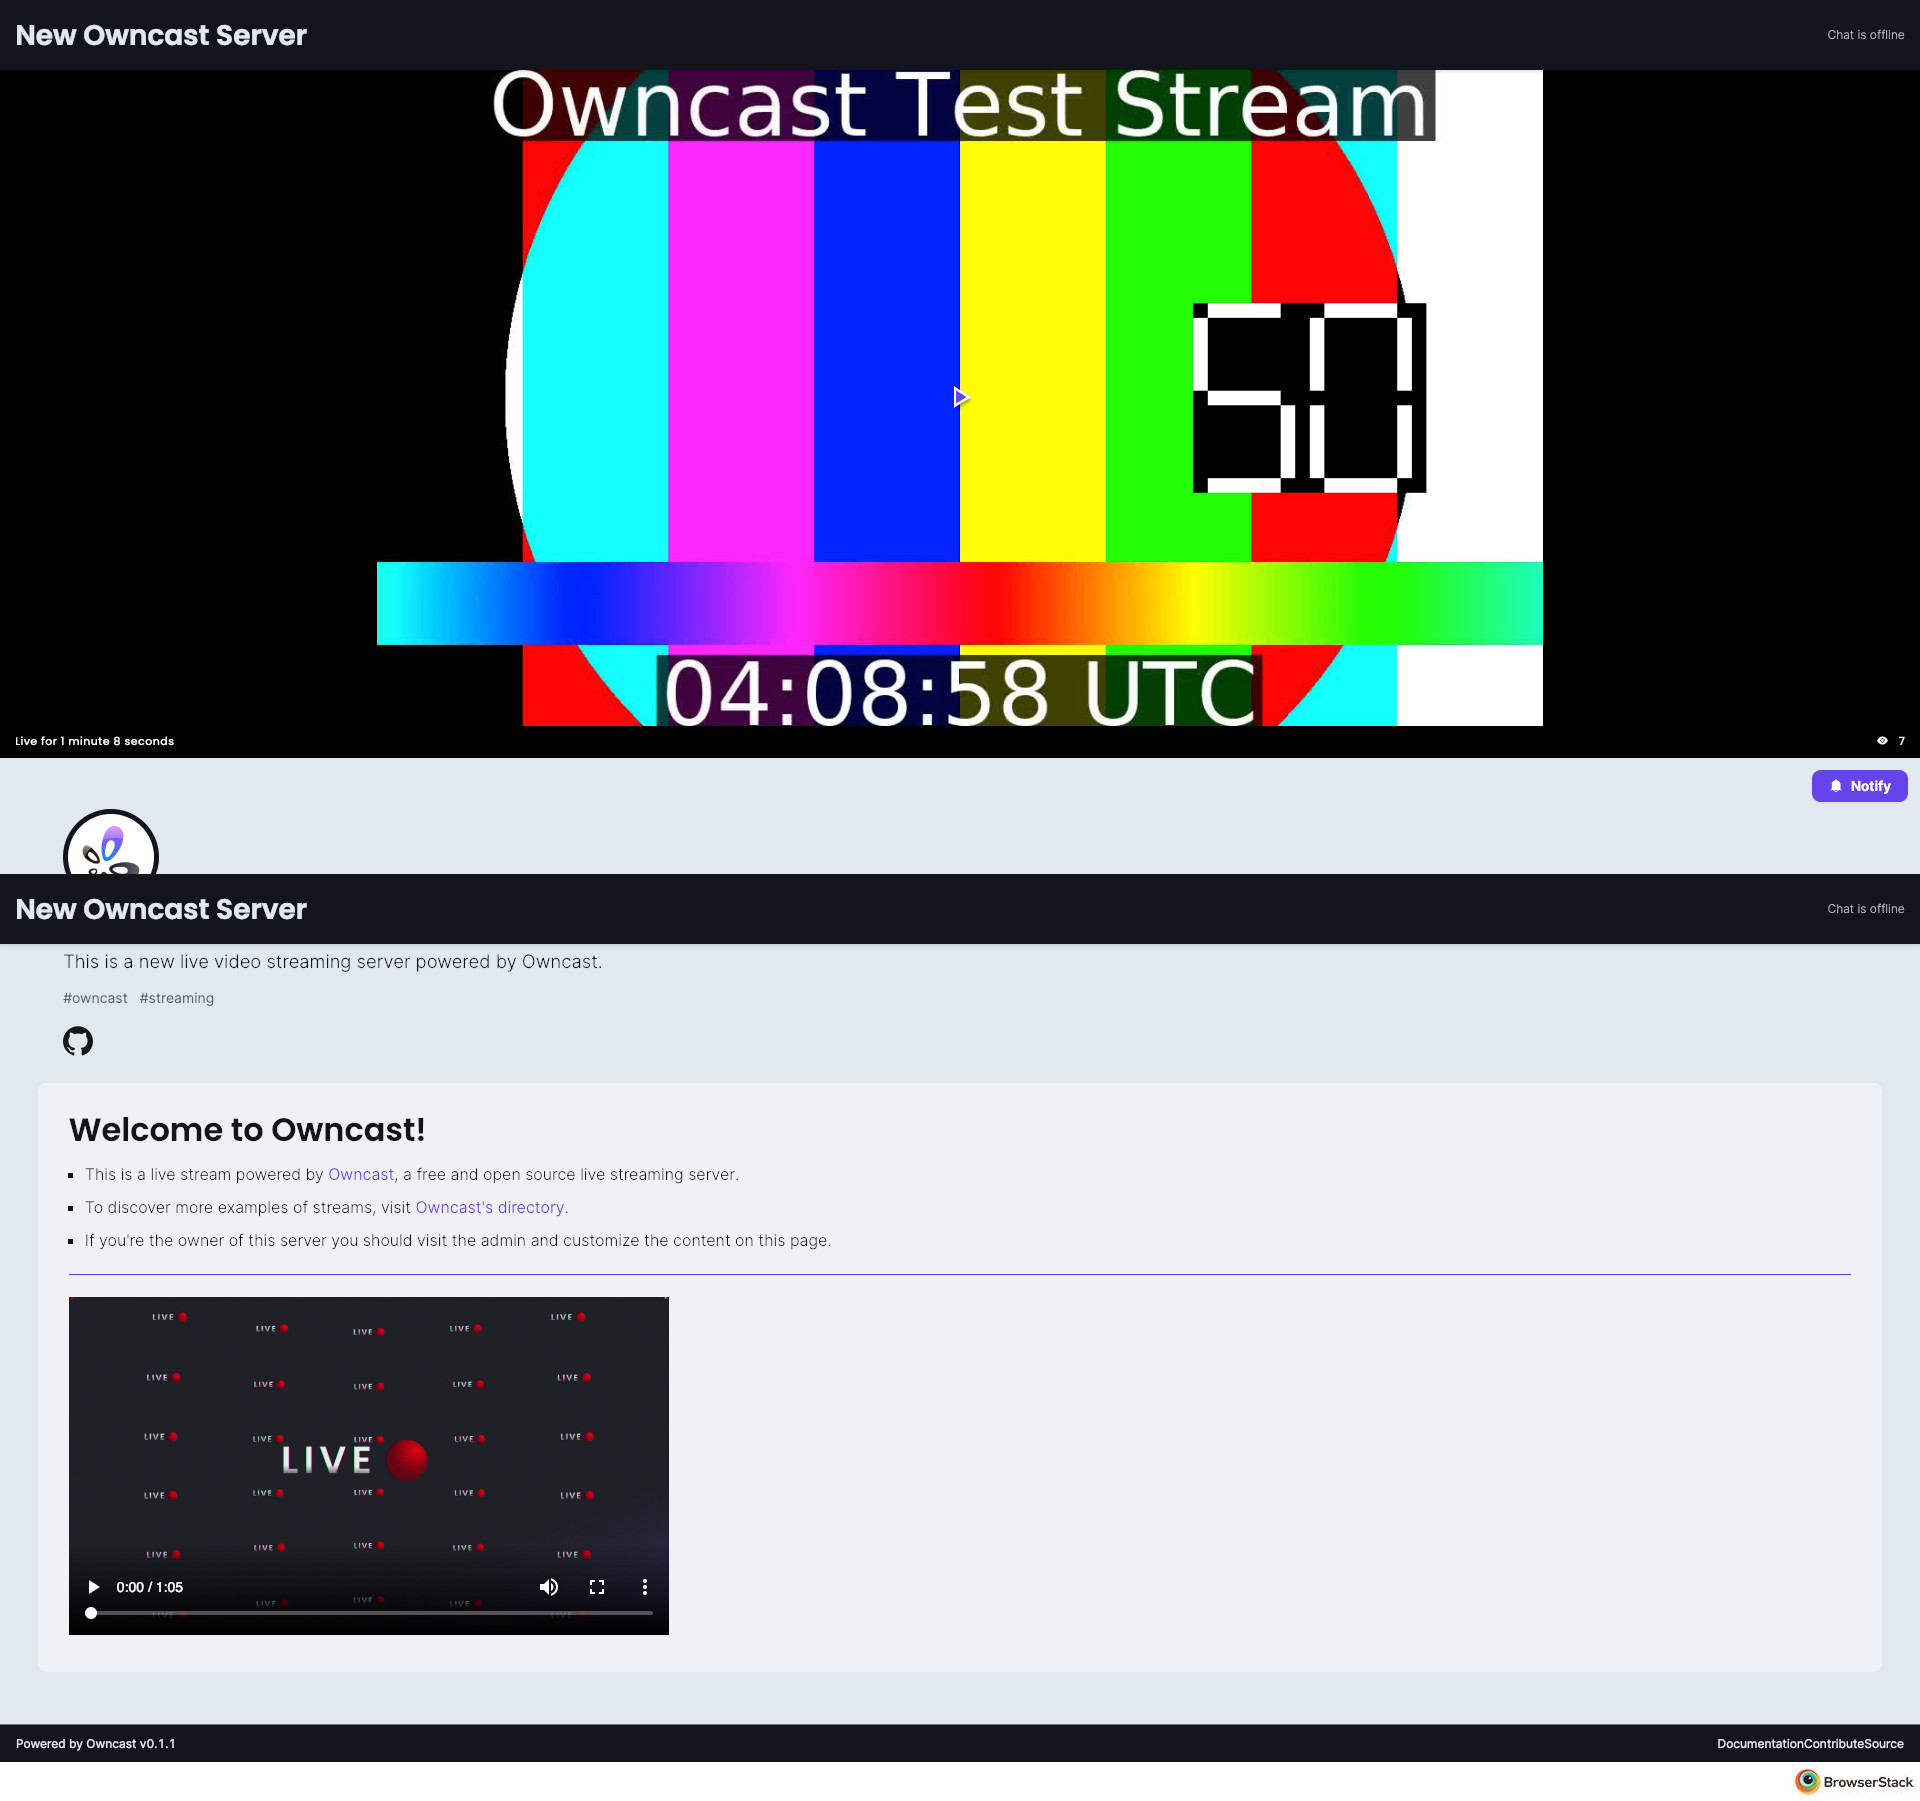Image resolution: width=1920 pixels, height=1801 pixels.
Task: Follow the Owncast link in first bullet
Action: 361,1174
